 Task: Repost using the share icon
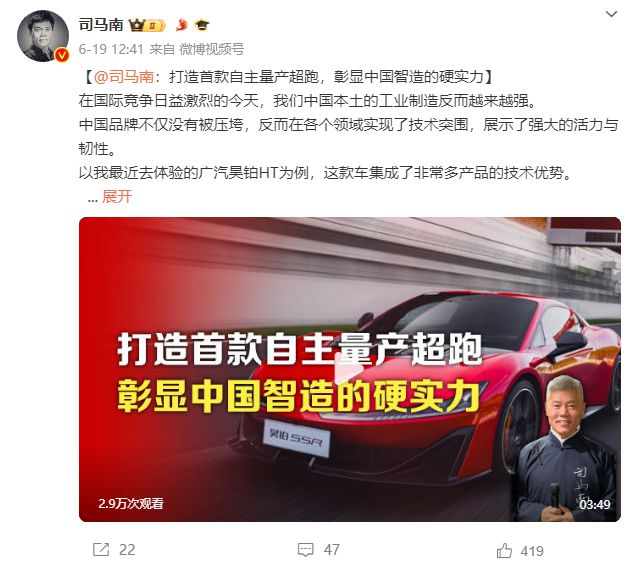click(x=101, y=549)
